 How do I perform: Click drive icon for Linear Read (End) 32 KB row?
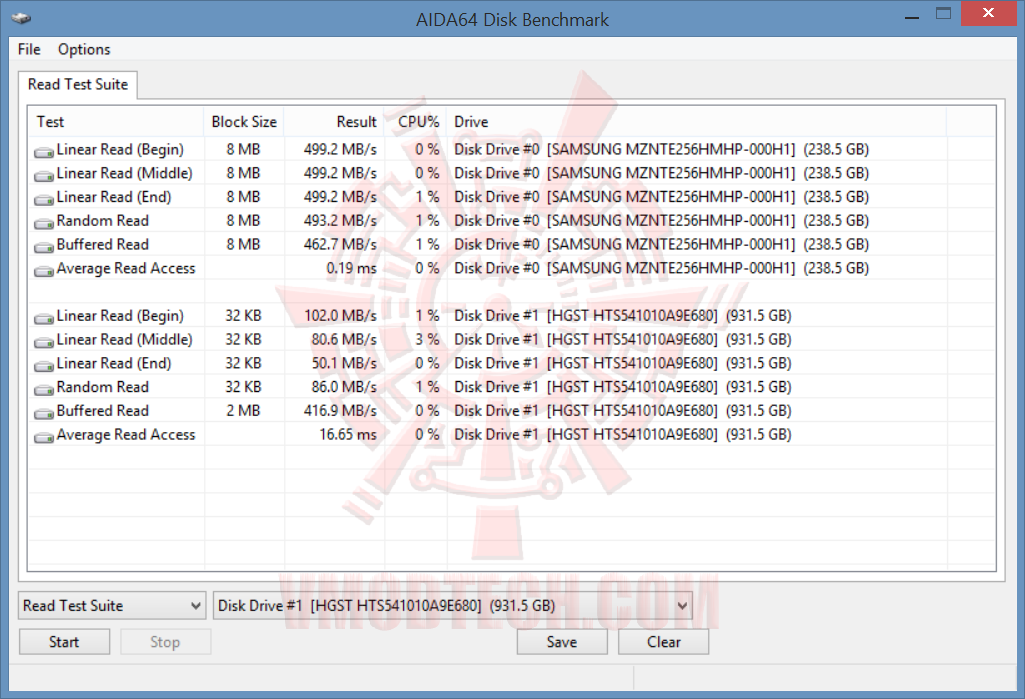[44, 366]
